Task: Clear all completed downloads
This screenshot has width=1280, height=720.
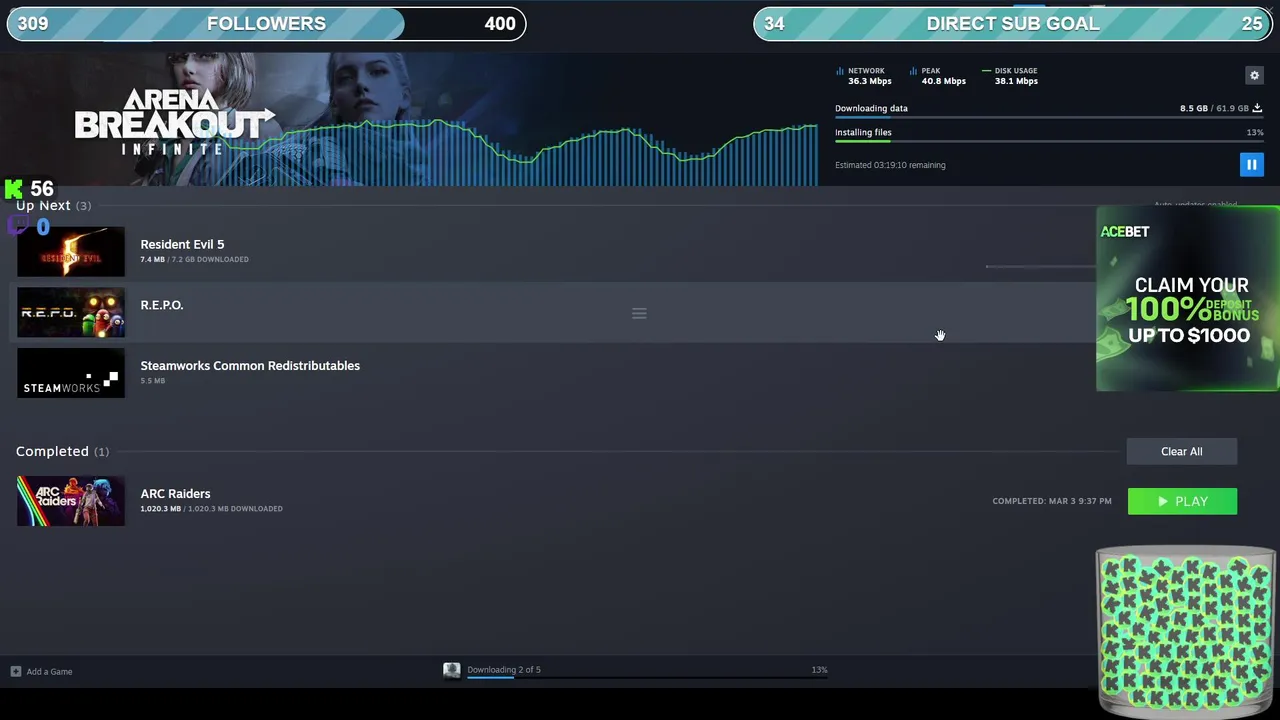Action: [x=1182, y=451]
